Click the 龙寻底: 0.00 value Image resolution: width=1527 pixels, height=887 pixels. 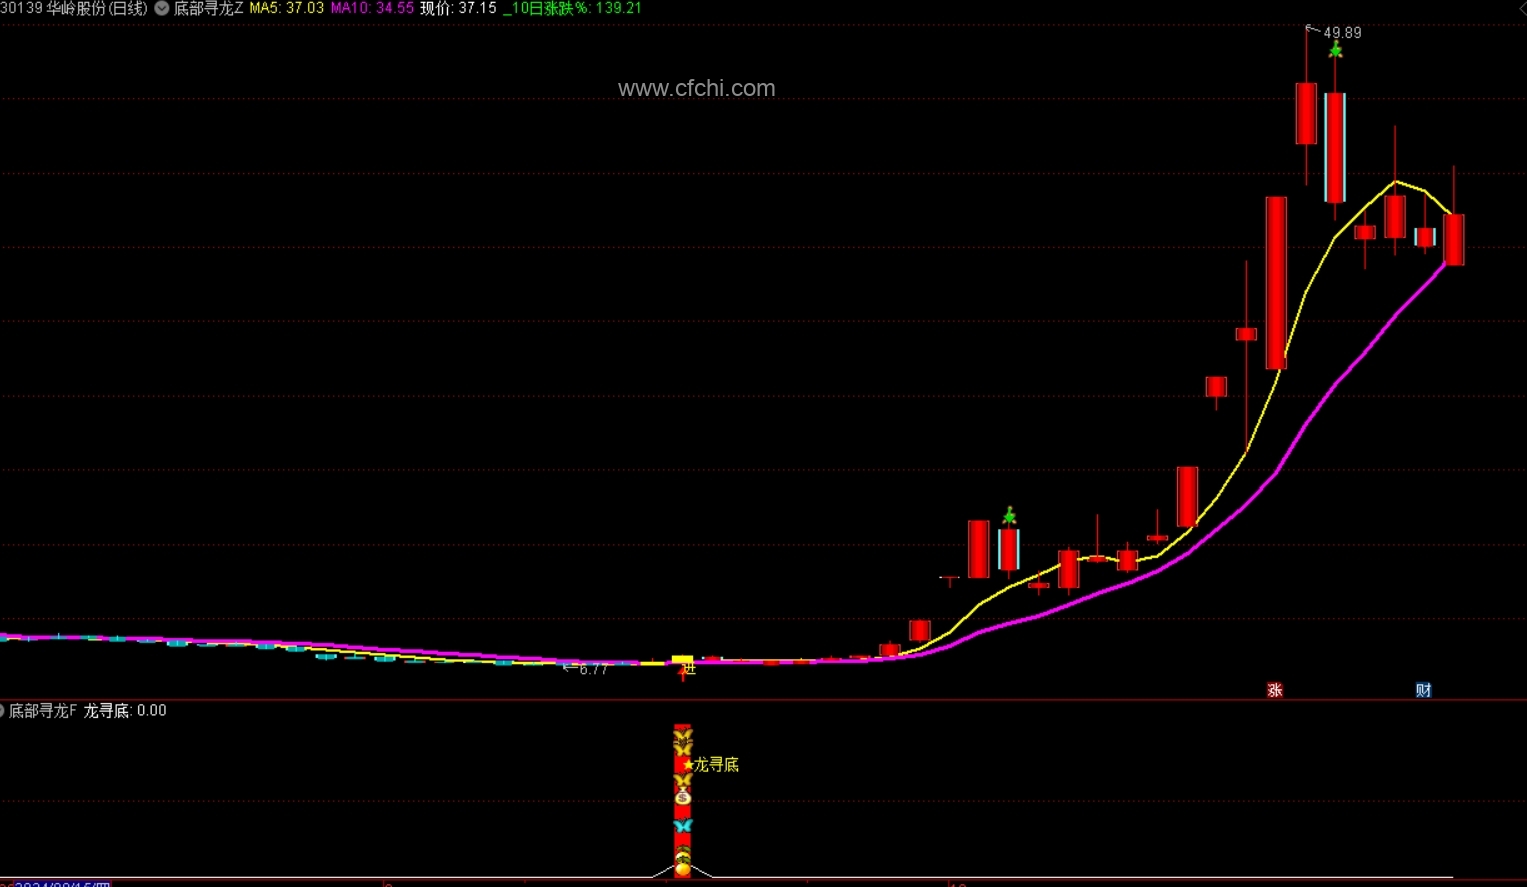pyautogui.click(x=125, y=711)
